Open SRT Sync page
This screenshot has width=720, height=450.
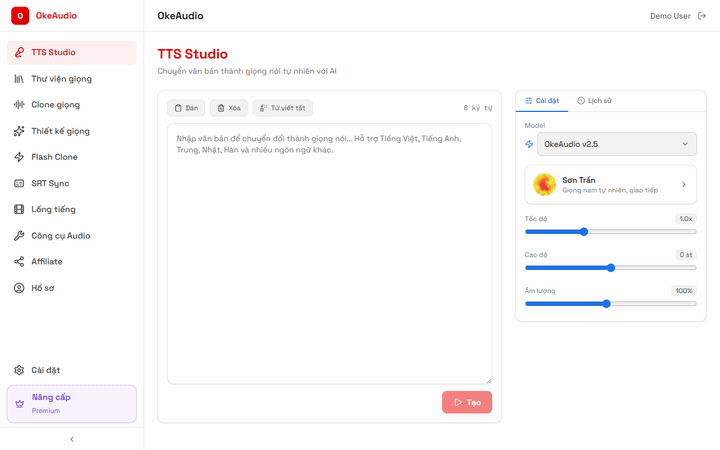[x=72, y=184]
